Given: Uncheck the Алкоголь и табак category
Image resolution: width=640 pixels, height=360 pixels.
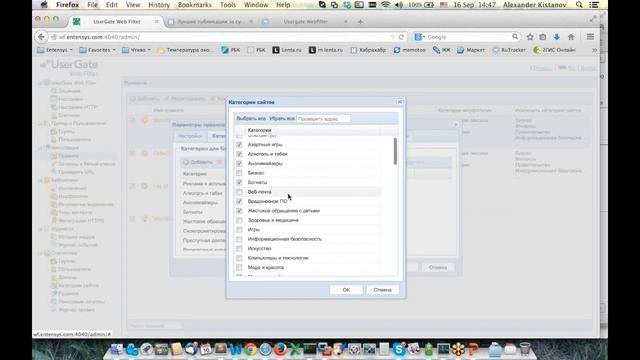Looking at the screenshot, I should click(239, 154).
